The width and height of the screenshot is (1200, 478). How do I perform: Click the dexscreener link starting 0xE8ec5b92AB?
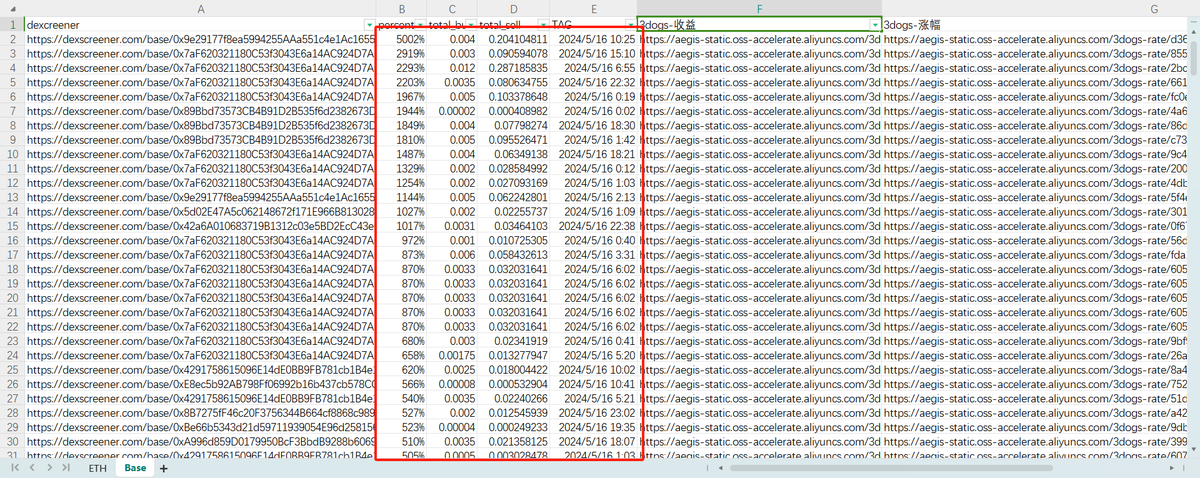pyautogui.click(x=202, y=384)
